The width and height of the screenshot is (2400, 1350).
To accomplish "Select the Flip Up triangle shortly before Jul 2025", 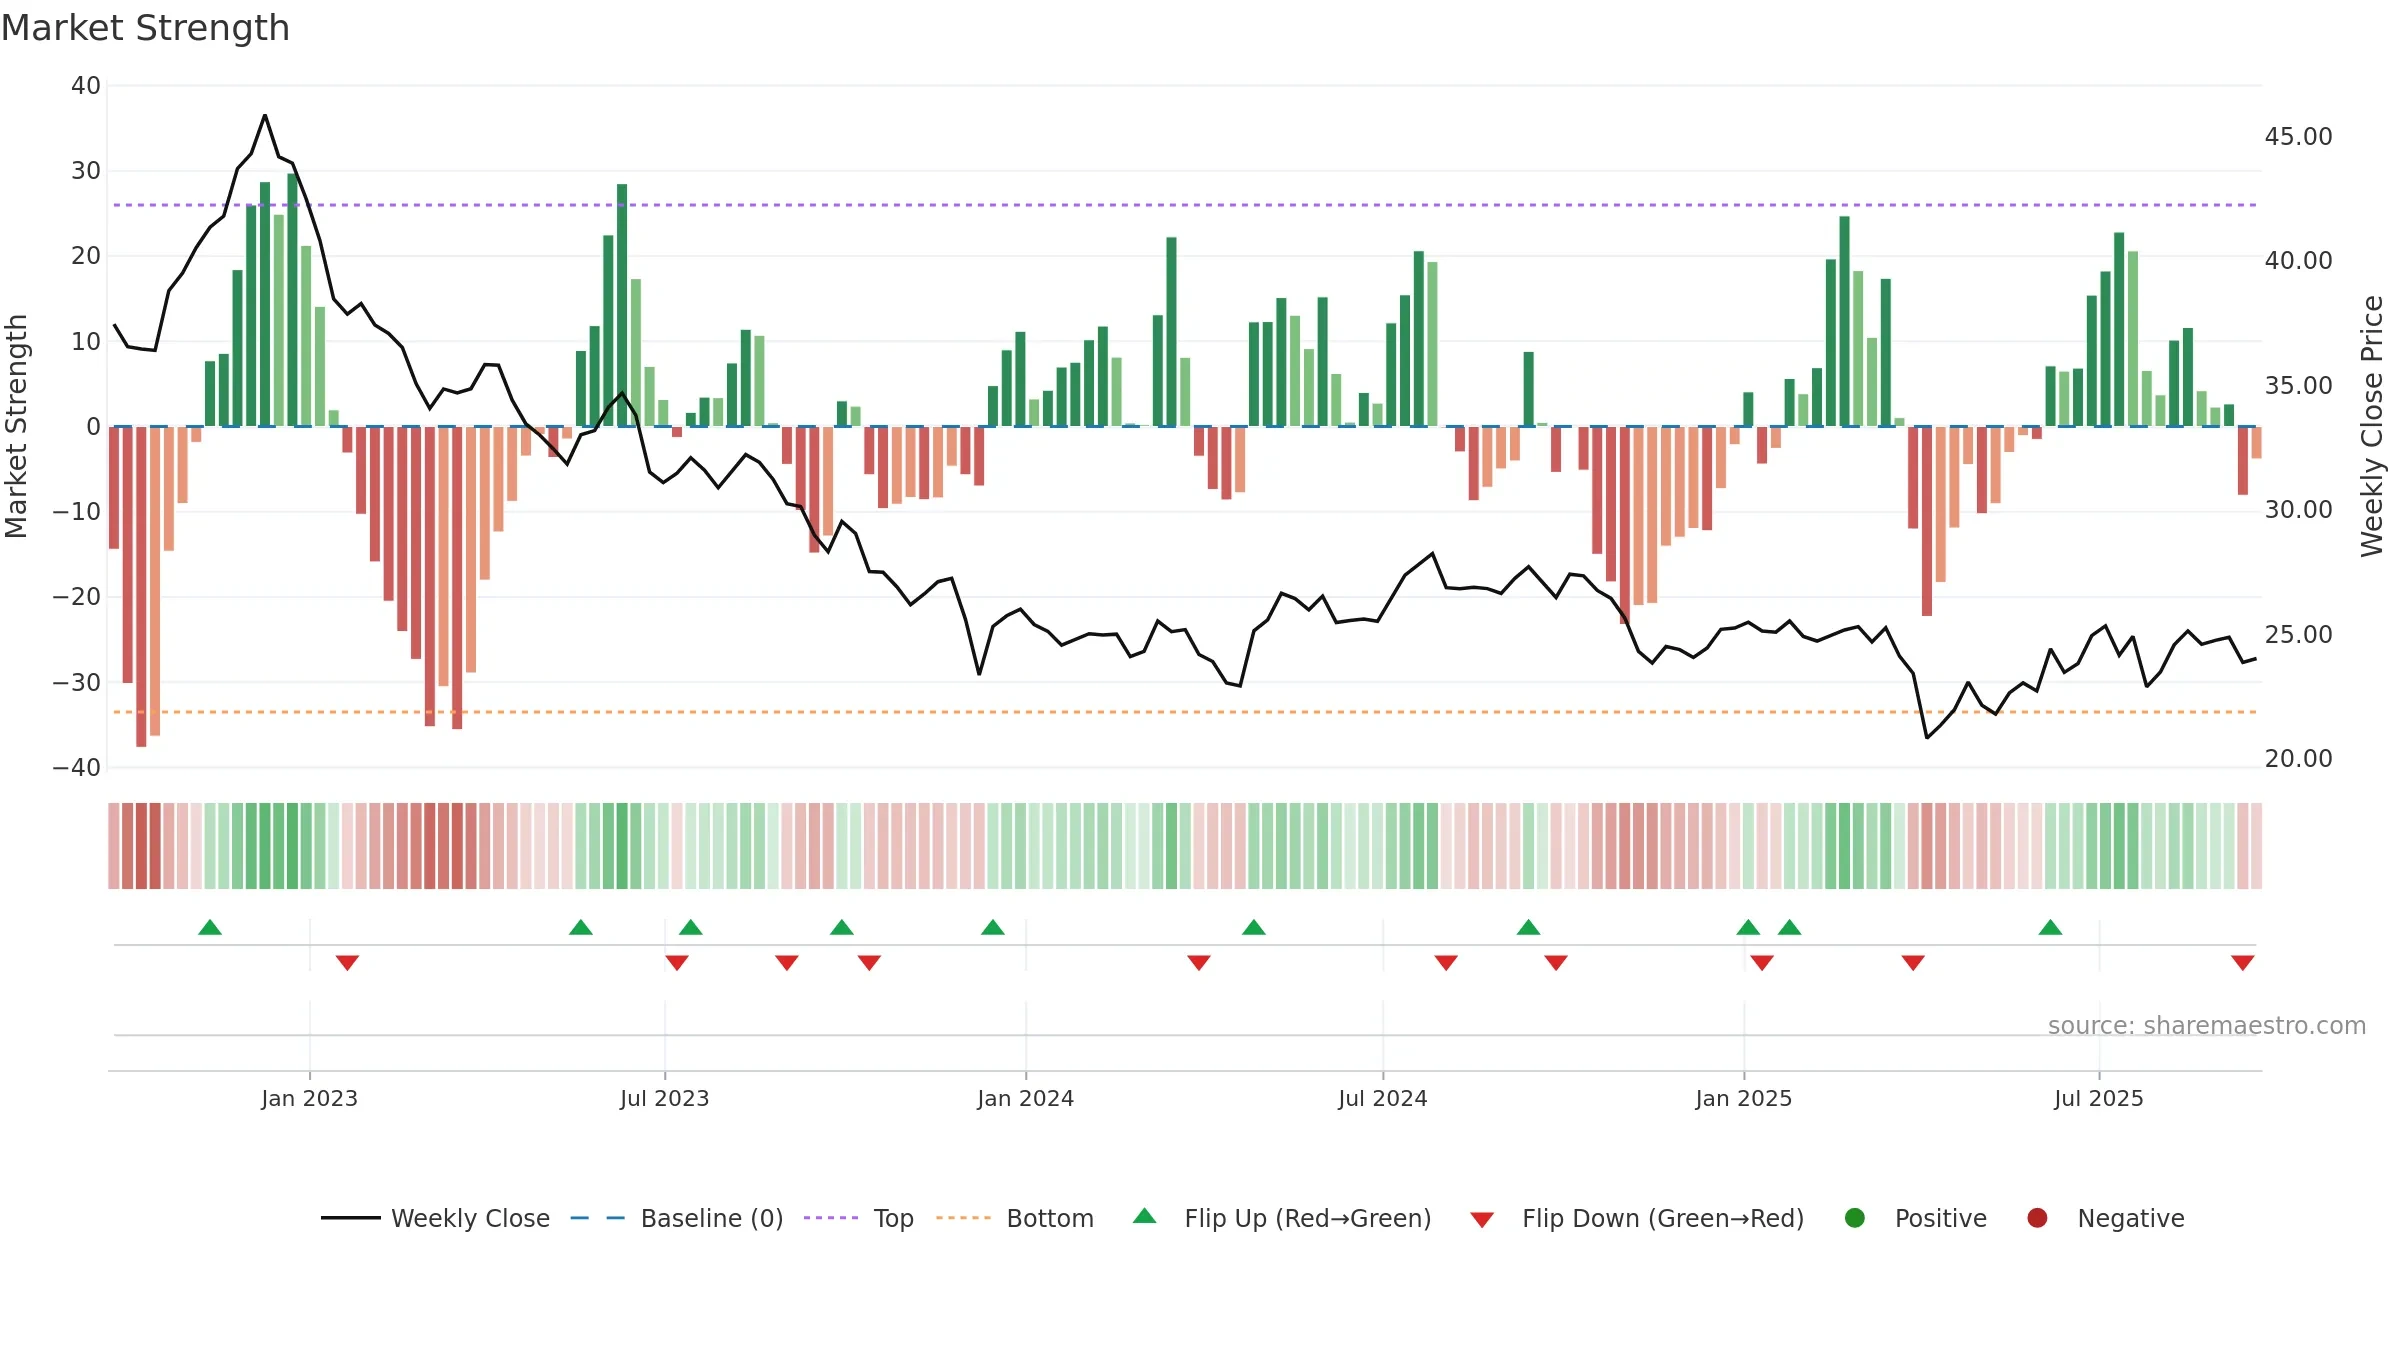I will click(x=2051, y=927).
